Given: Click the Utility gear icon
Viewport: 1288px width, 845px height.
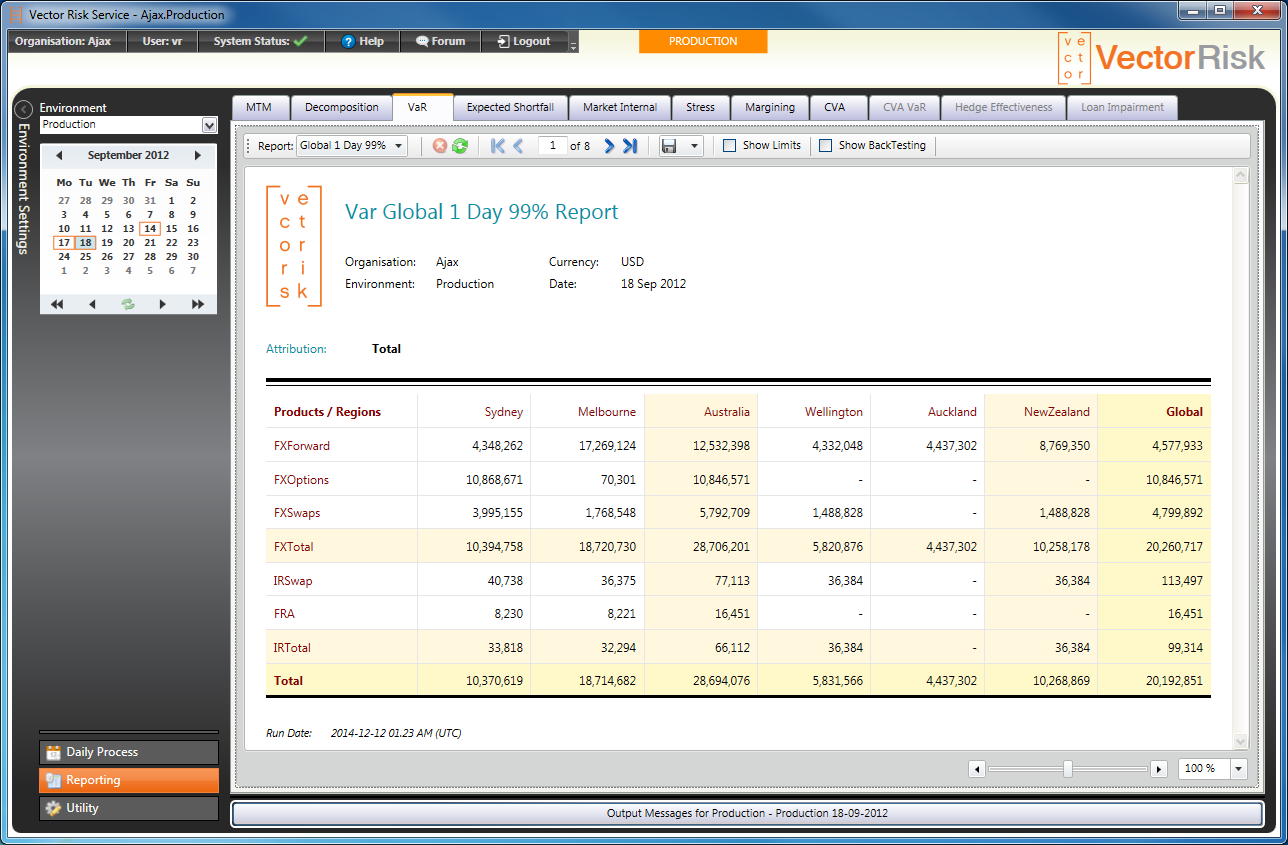Looking at the screenshot, I should 54,808.
